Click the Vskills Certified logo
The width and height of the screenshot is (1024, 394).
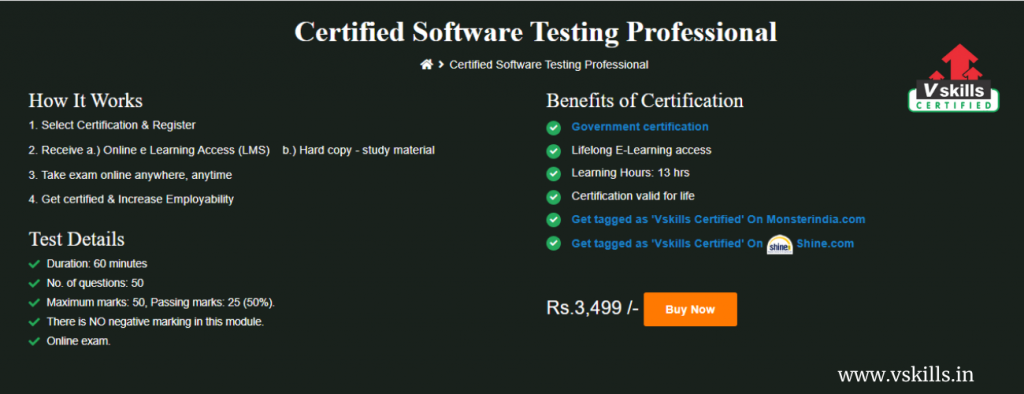(953, 78)
